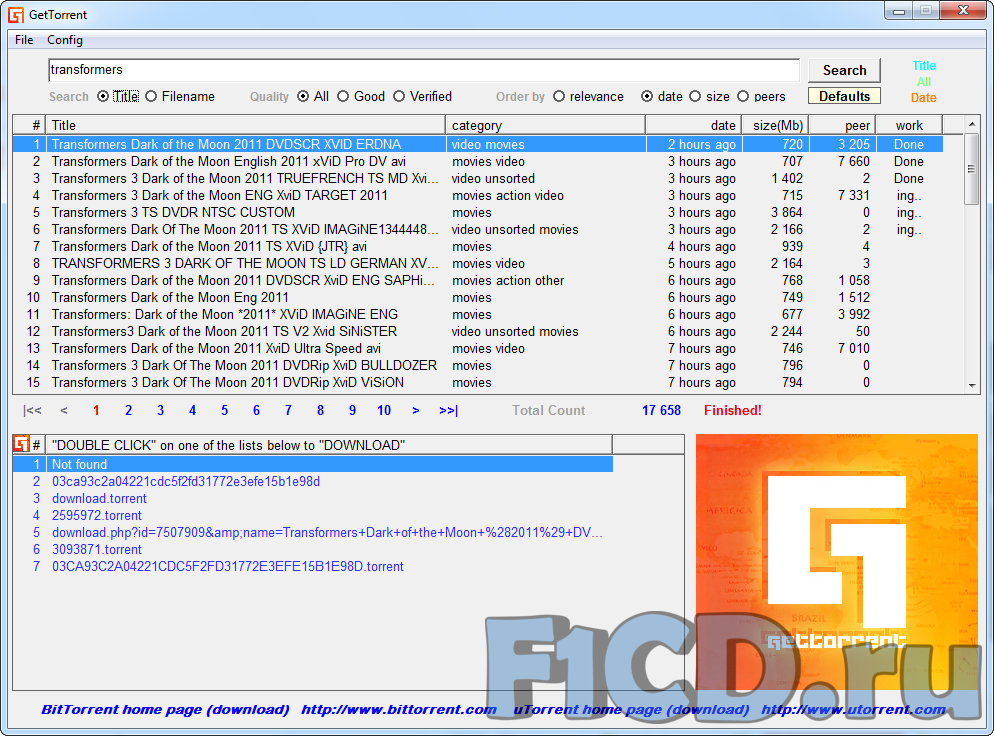Open the Config menu
The height and width of the screenshot is (736, 994).
point(65,40)
